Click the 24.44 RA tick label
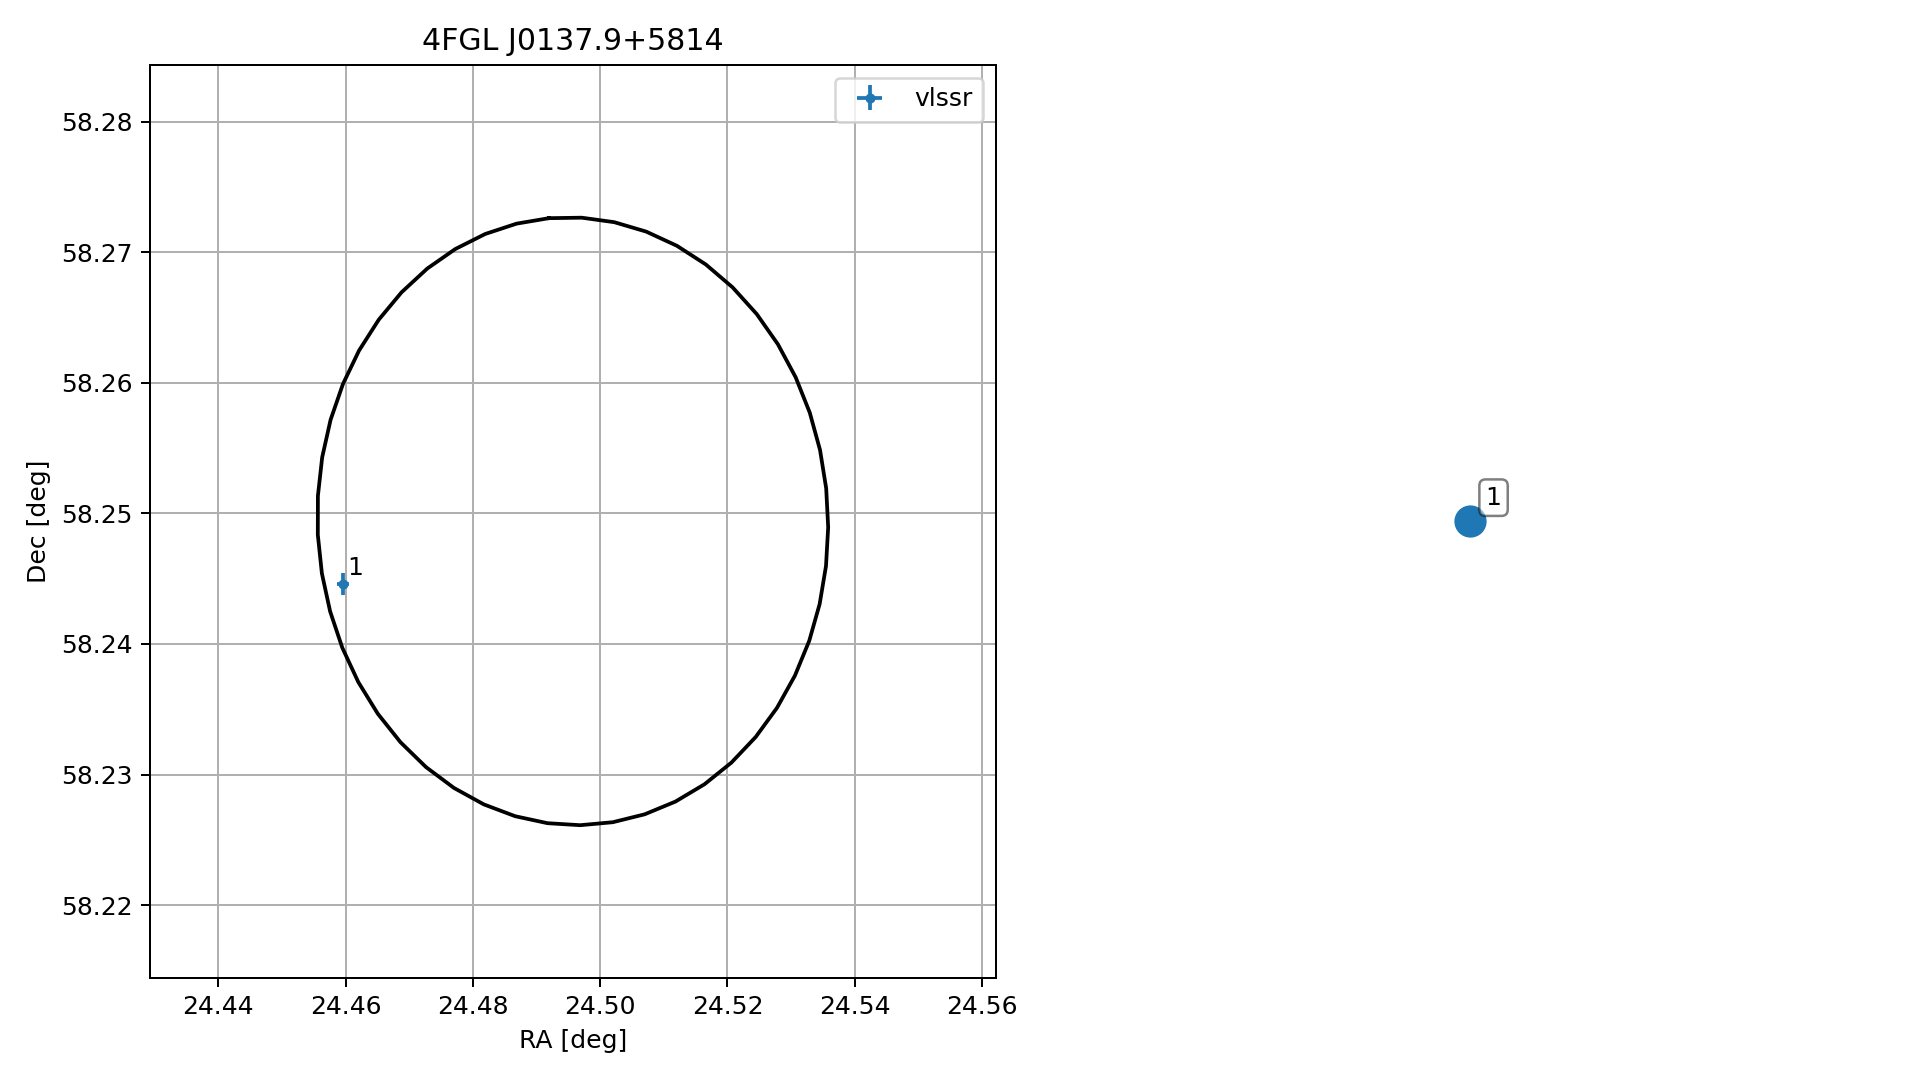Screen dimensions: 1919x1080 click(x=218, y=1006)
